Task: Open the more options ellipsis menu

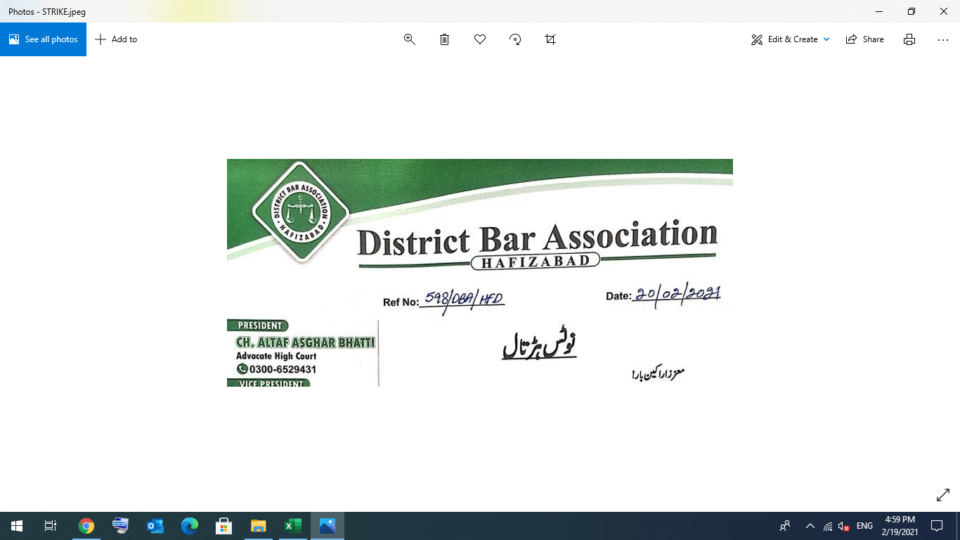Action: [x=943, y=39]
